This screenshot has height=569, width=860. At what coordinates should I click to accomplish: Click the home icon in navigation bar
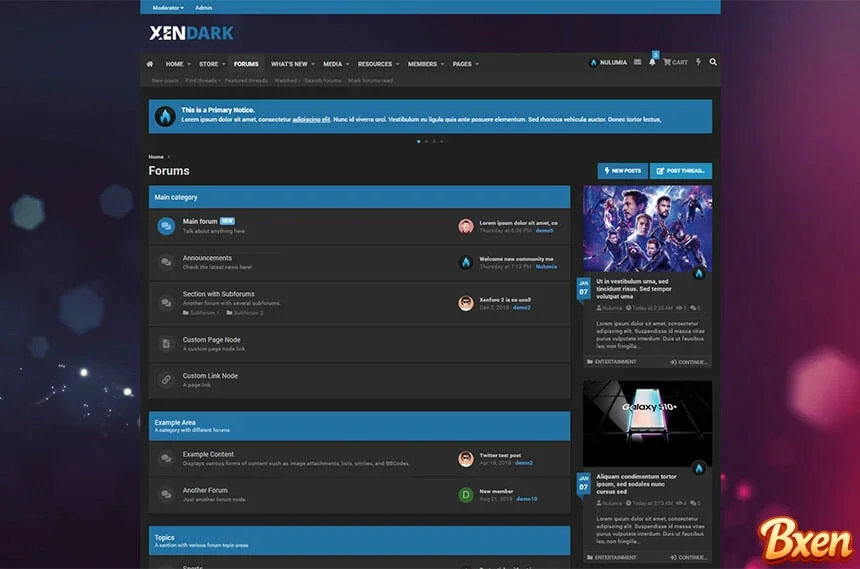pyautogui.click(x=150, y=64)
